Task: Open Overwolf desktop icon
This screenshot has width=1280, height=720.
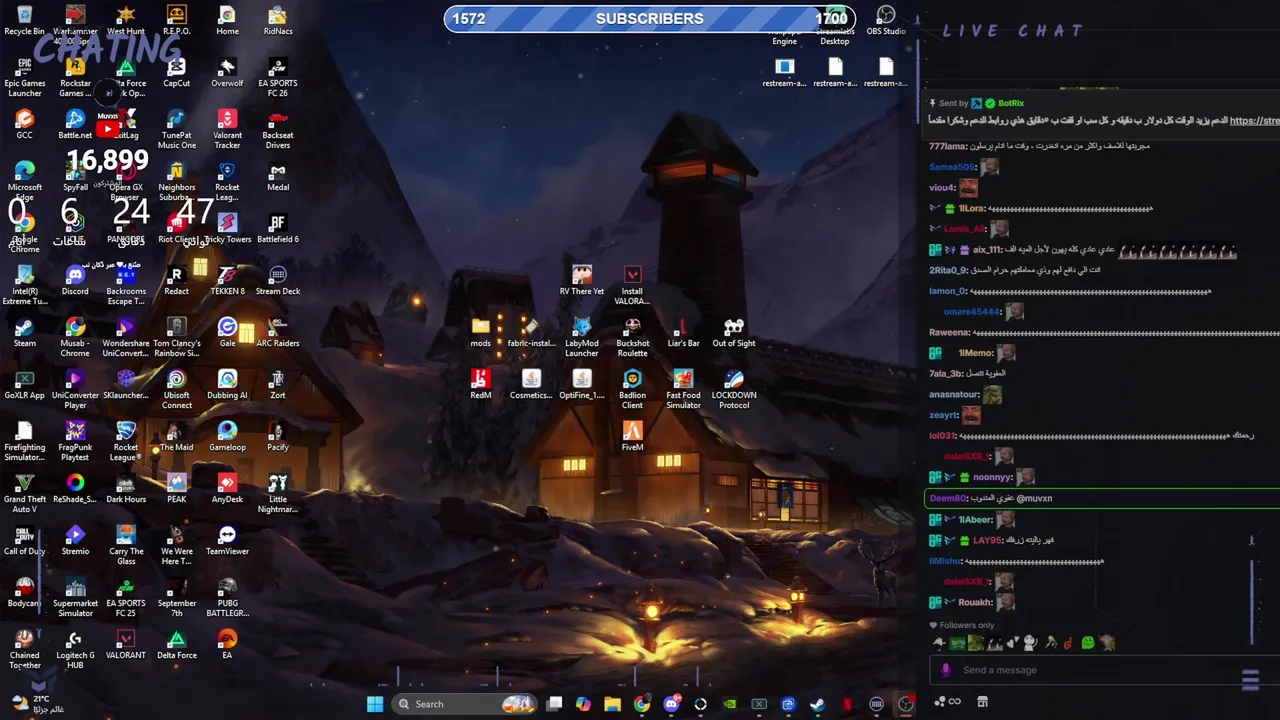Action: coord(227,72)
